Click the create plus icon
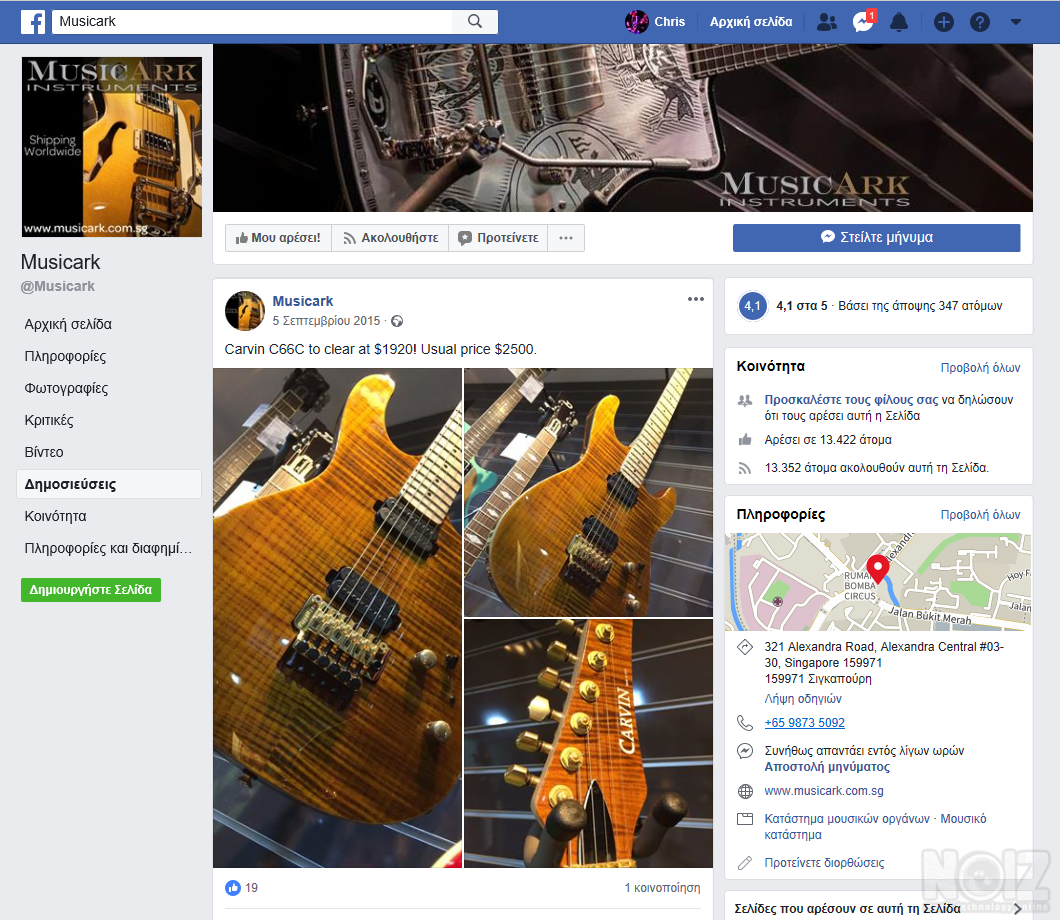Screen dimensions: 1060x920 tap(943, 22)
